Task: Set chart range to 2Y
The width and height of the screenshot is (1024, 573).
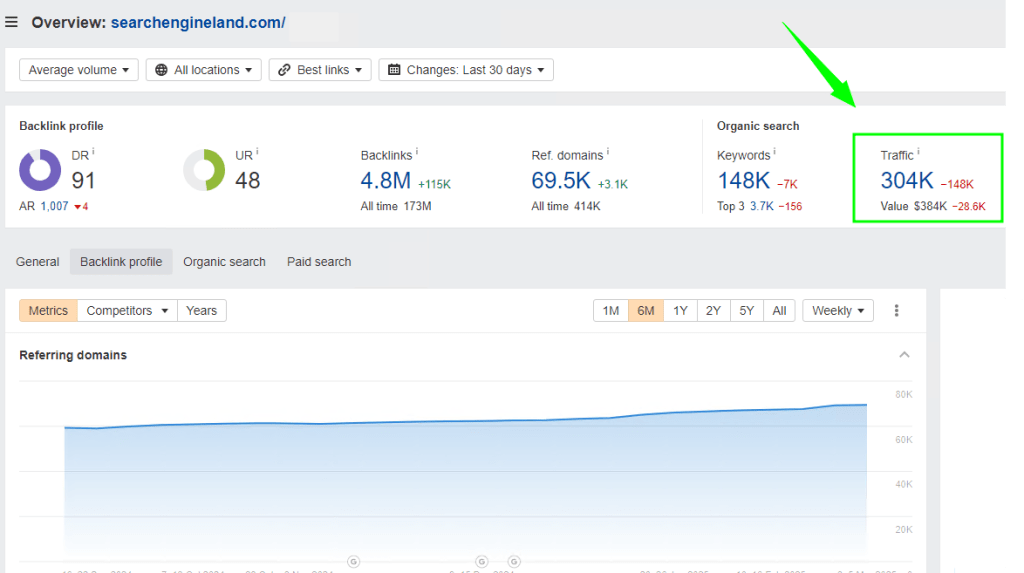Action: [713, 311]
